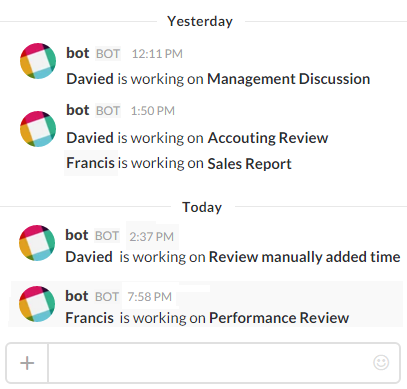Click the Today date divider

click(202, 207)
